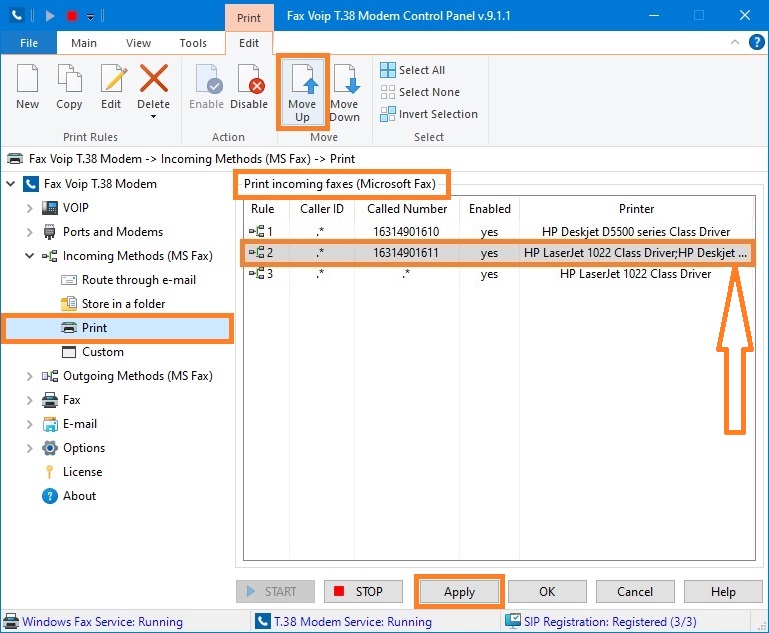Expand Outgoing Methods (MS Fax) node

tap(29, 377)
